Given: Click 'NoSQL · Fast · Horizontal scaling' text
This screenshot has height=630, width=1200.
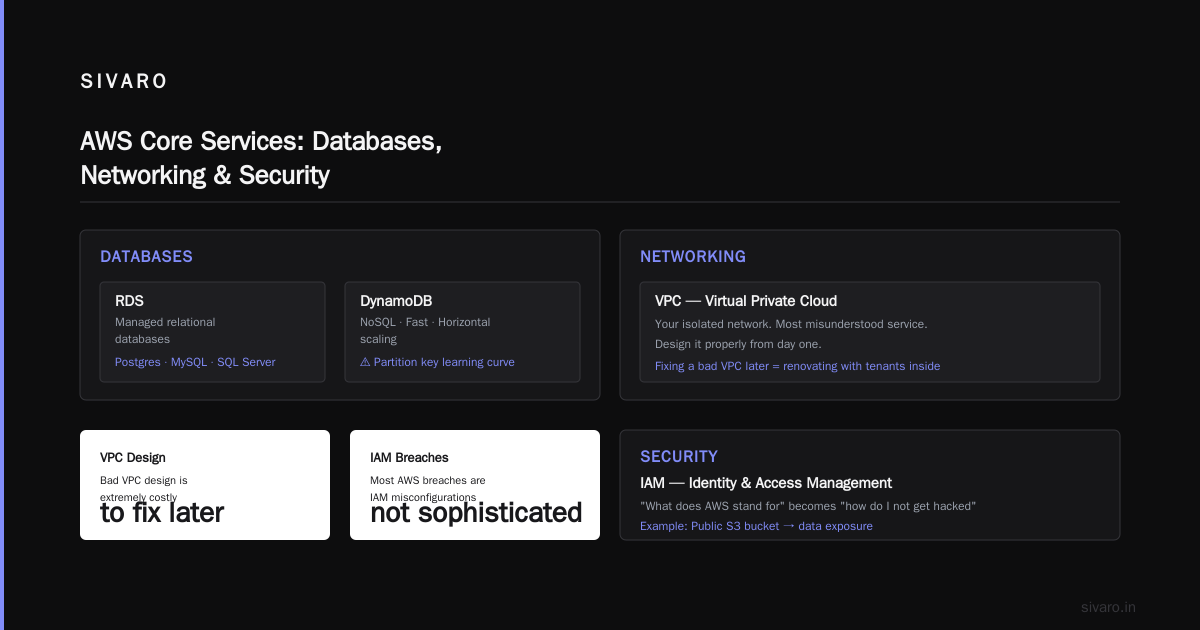Looking at the screenshot, I should 425,331.
